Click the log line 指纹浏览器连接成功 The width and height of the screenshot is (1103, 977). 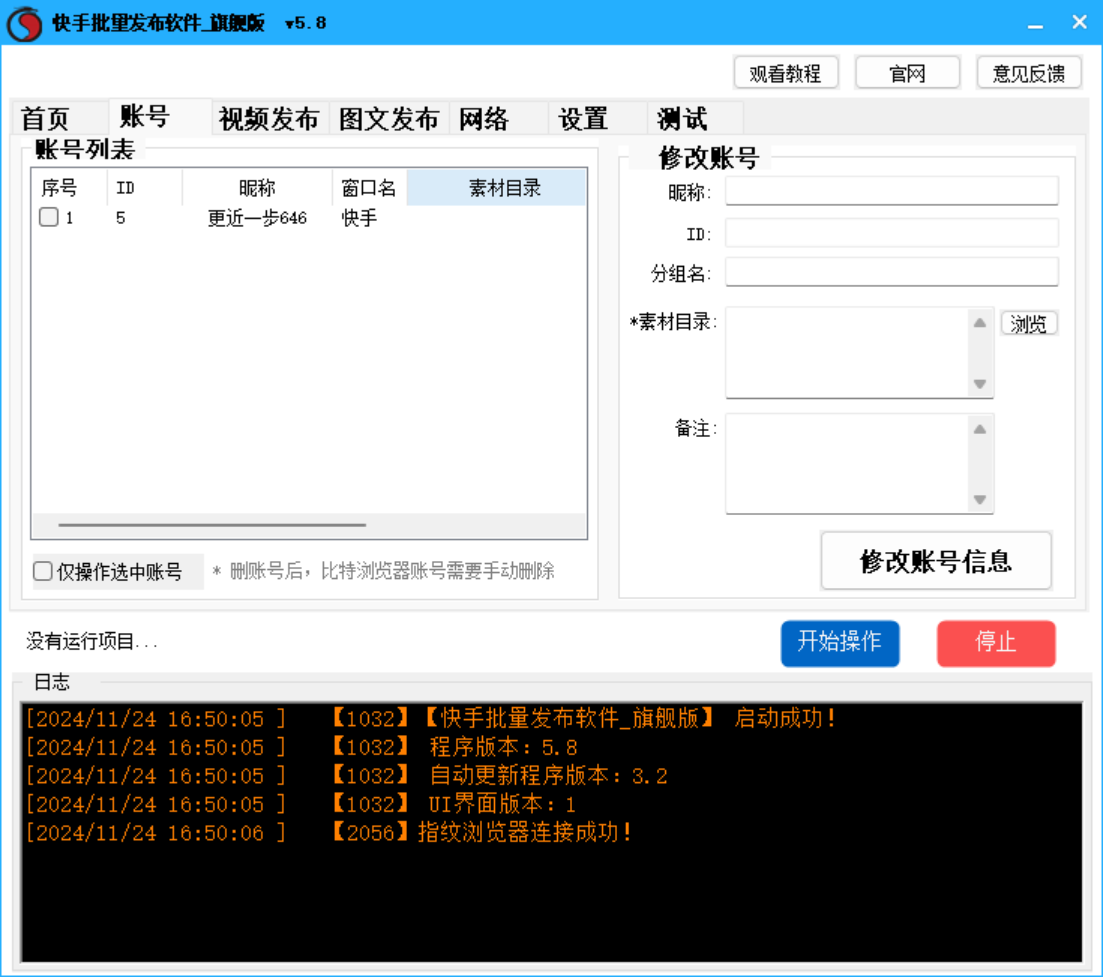coord(329,833)
